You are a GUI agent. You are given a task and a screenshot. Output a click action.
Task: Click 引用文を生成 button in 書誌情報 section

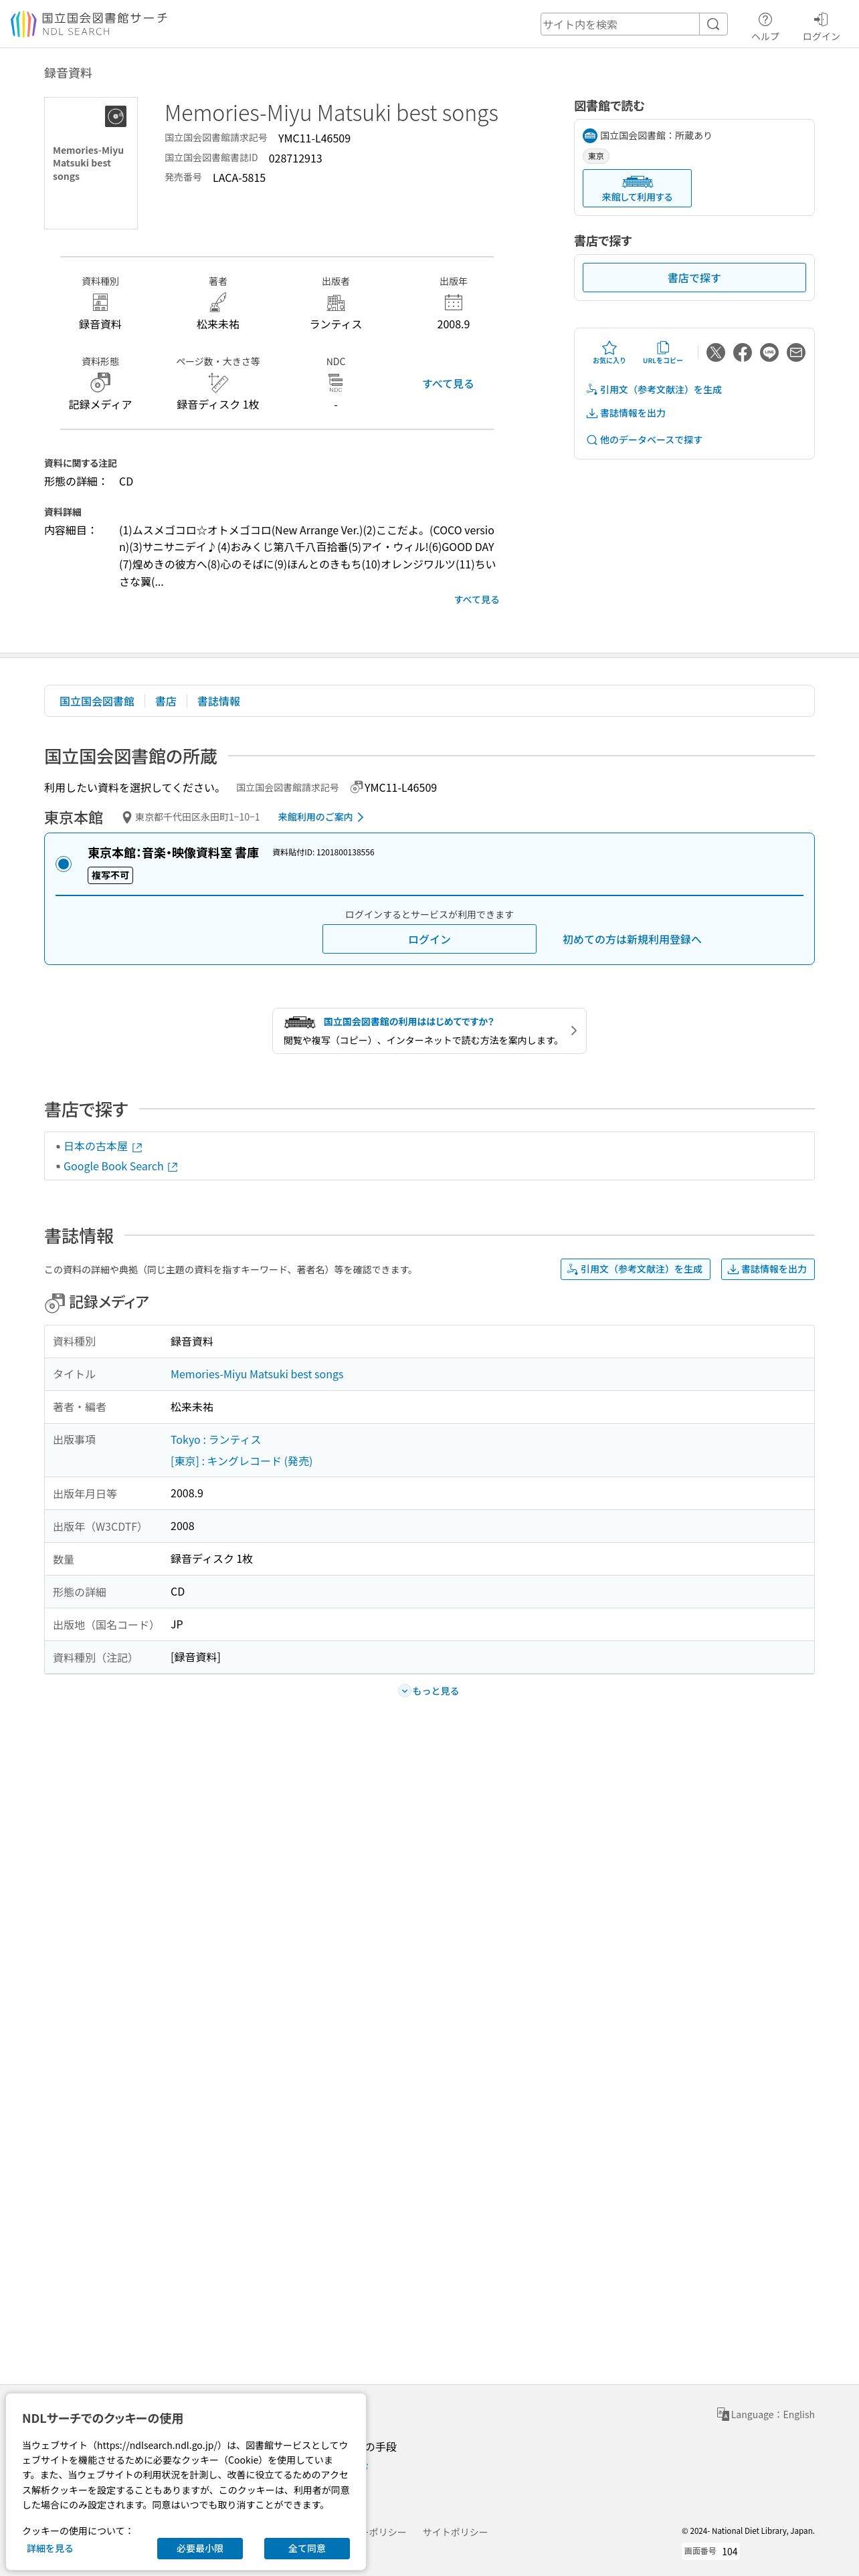(x=635, y=1269)
